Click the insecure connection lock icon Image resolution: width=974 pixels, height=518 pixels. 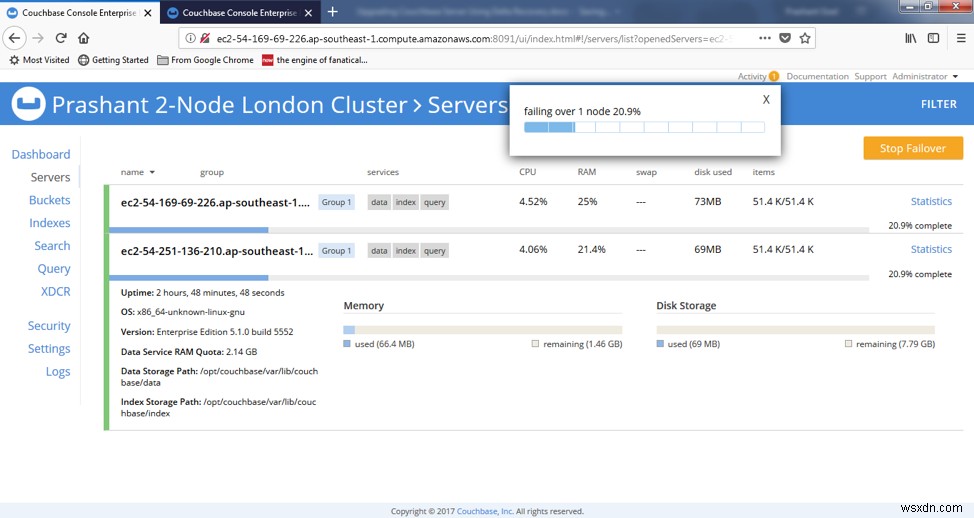tap(205, 39)
